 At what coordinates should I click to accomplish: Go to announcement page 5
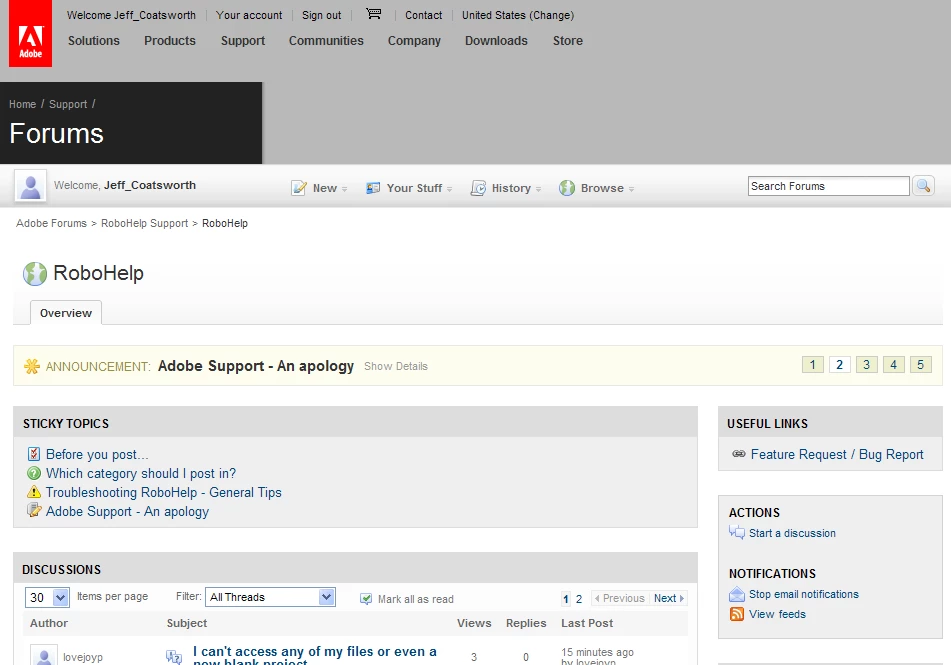[x=921, y=365]
